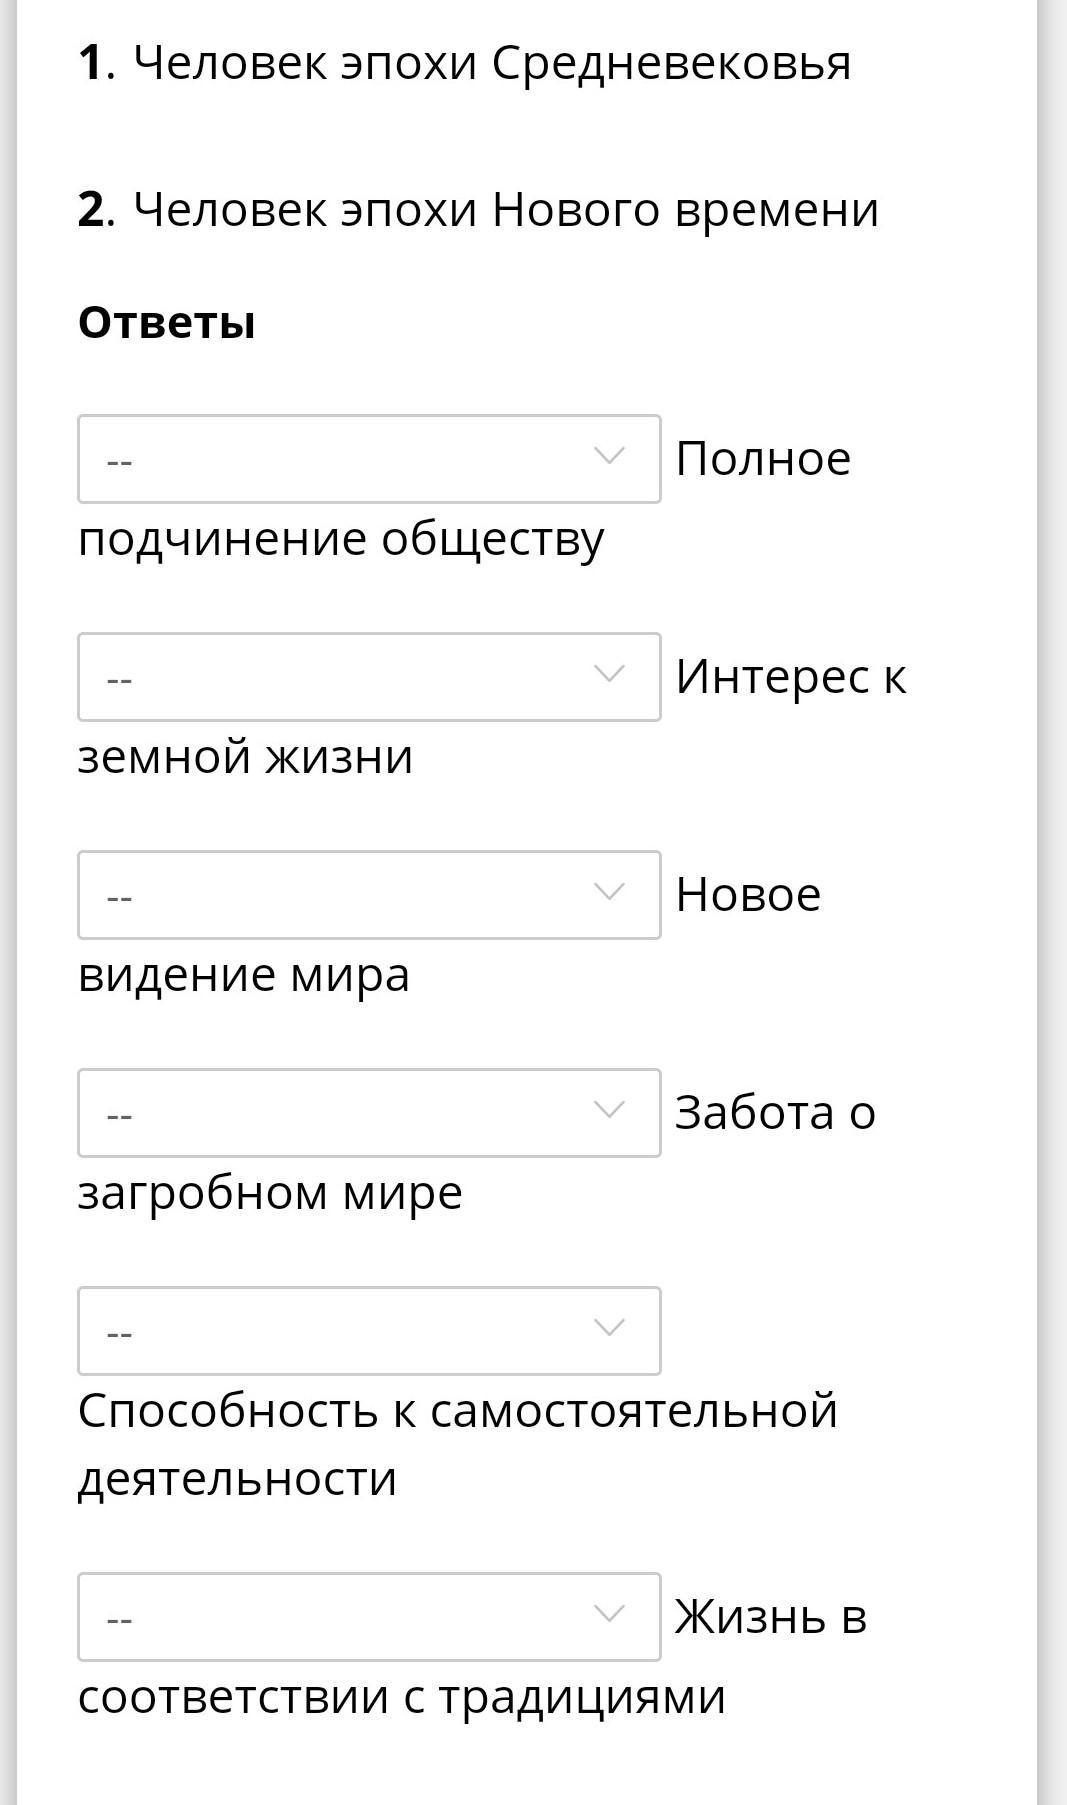Click the 'Способность к самостоятельной деятельности' text
The image size is (1067, 1805).
pyautogui.click(x=457, y=1444)
